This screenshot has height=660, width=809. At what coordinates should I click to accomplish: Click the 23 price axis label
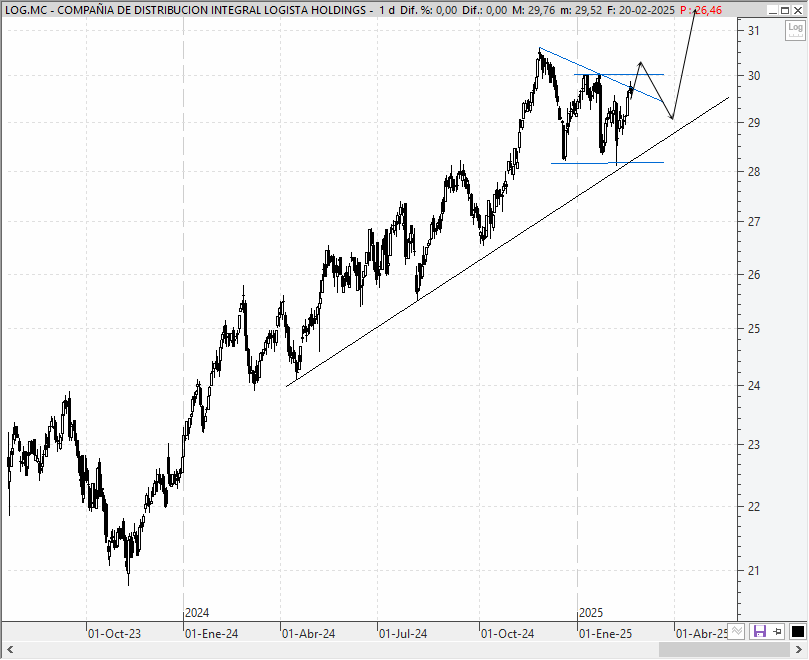point(754,445)
